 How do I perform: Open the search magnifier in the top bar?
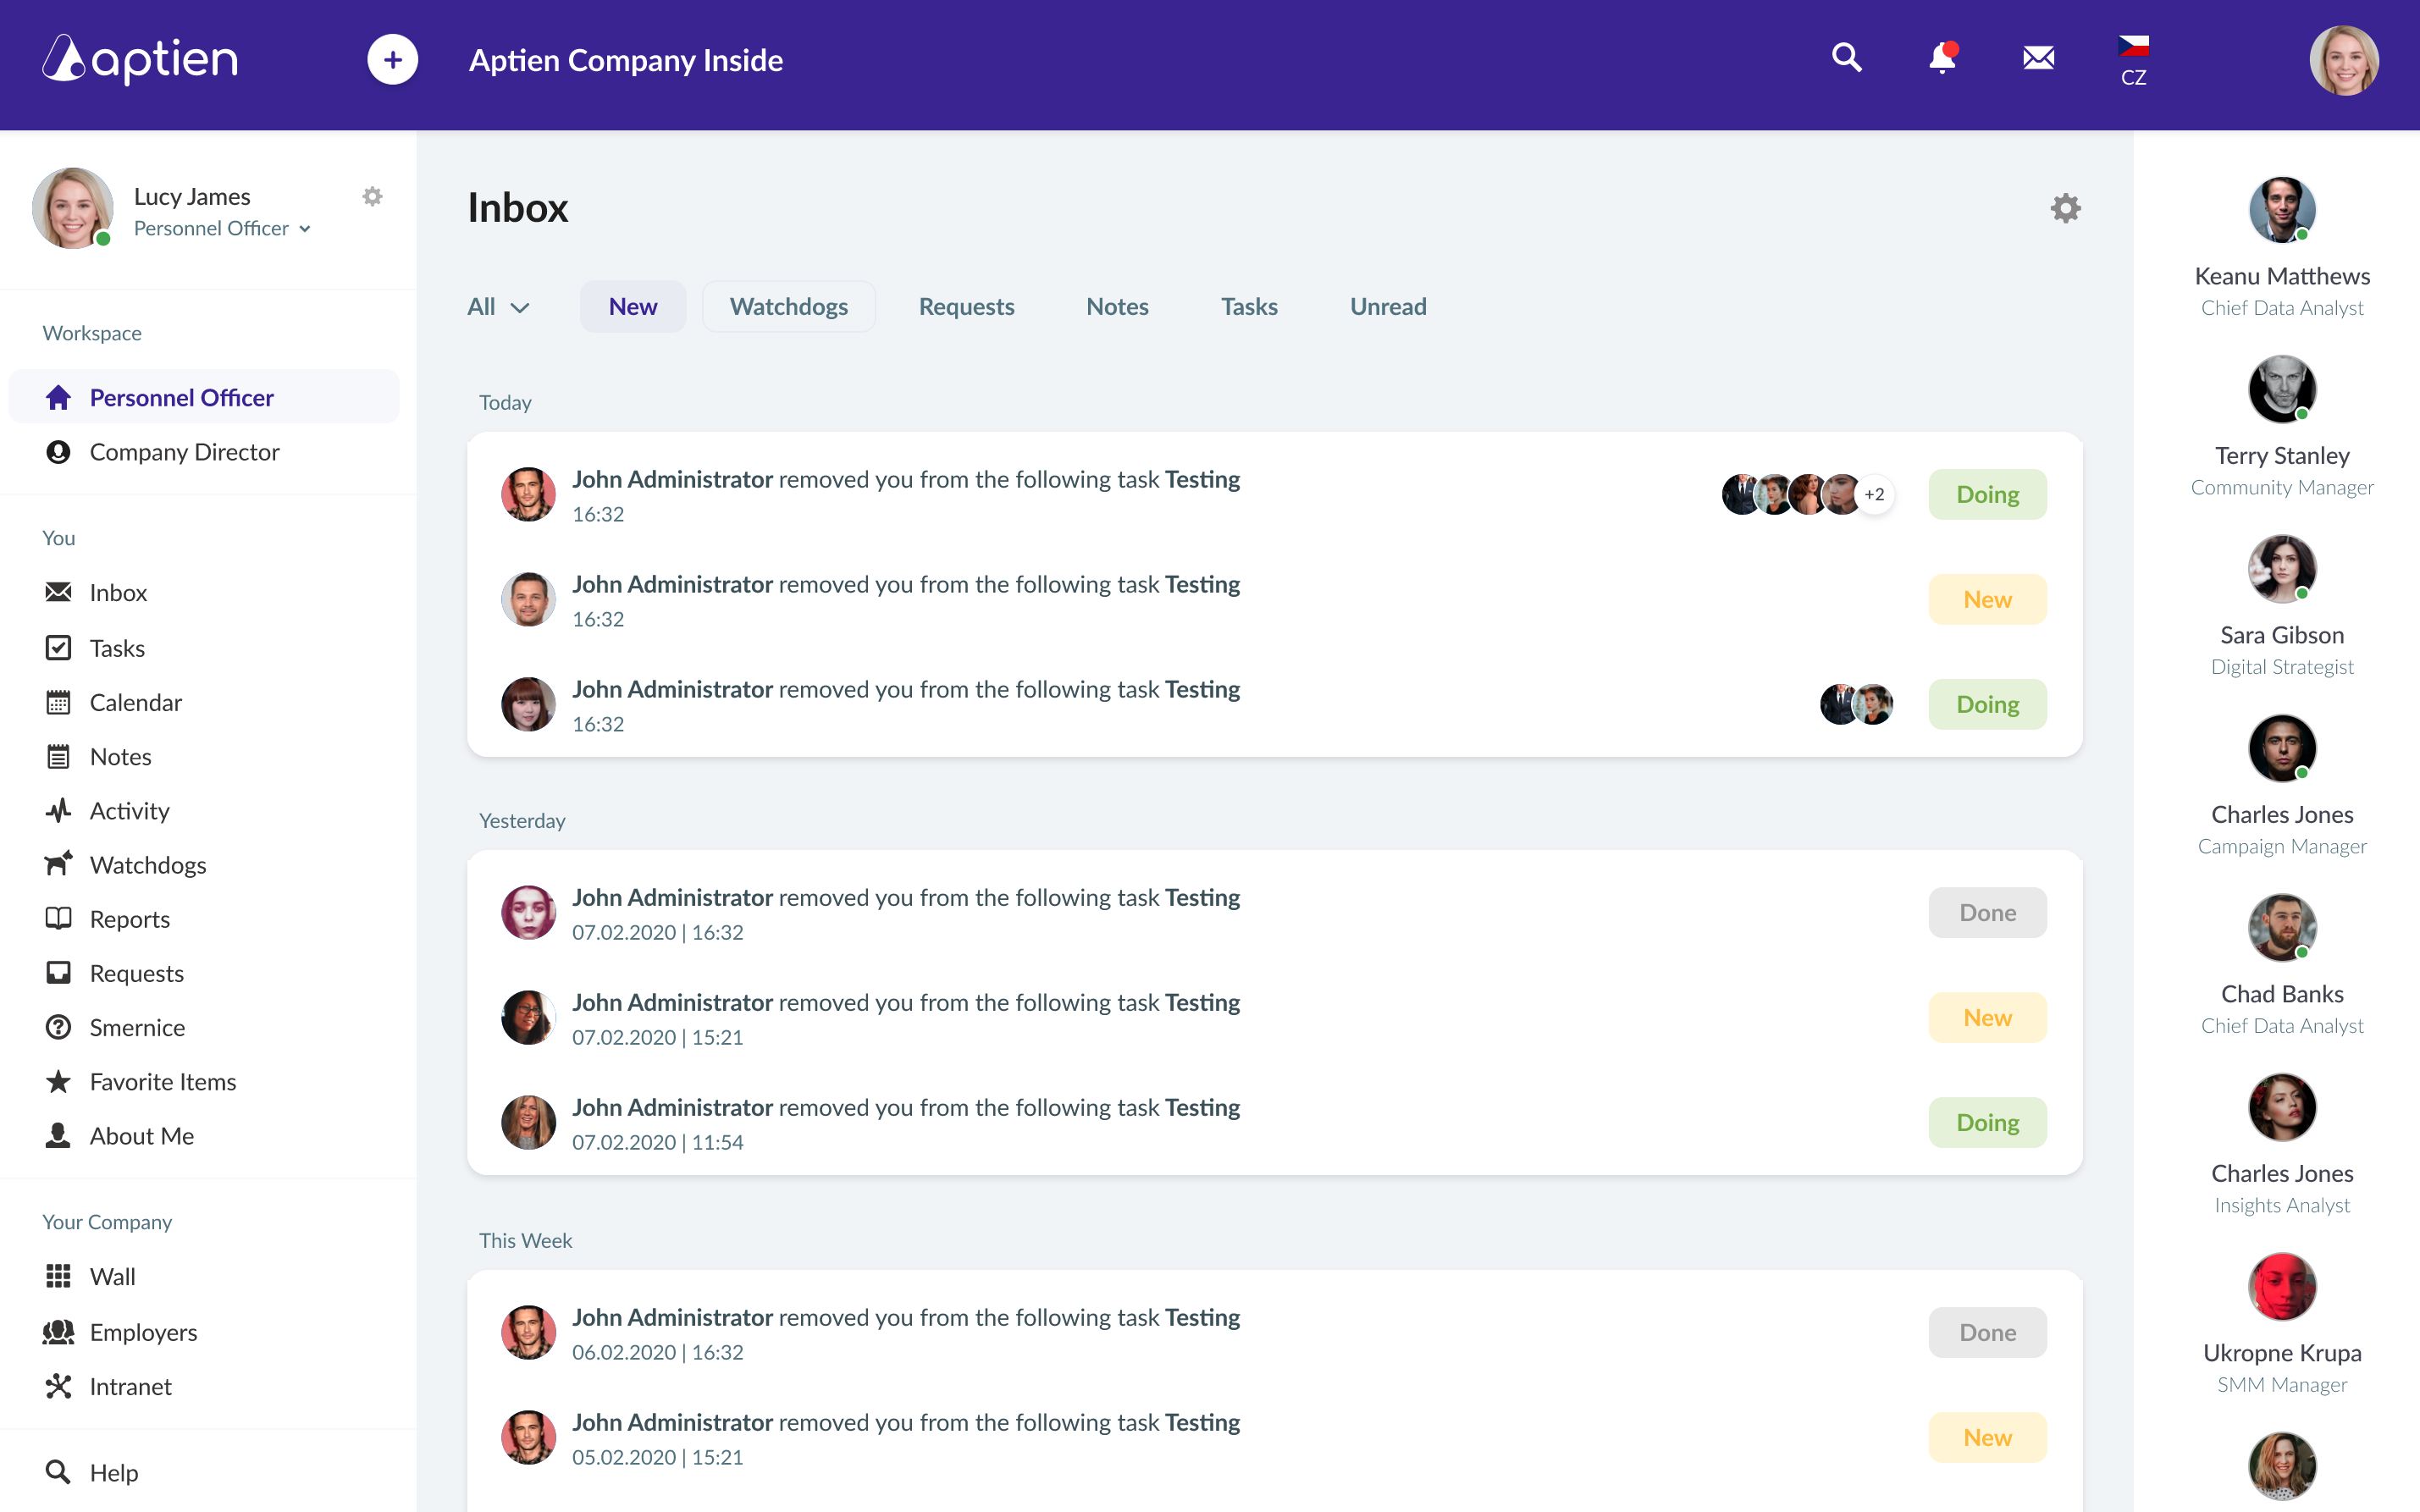click(x=1846, y=58)
